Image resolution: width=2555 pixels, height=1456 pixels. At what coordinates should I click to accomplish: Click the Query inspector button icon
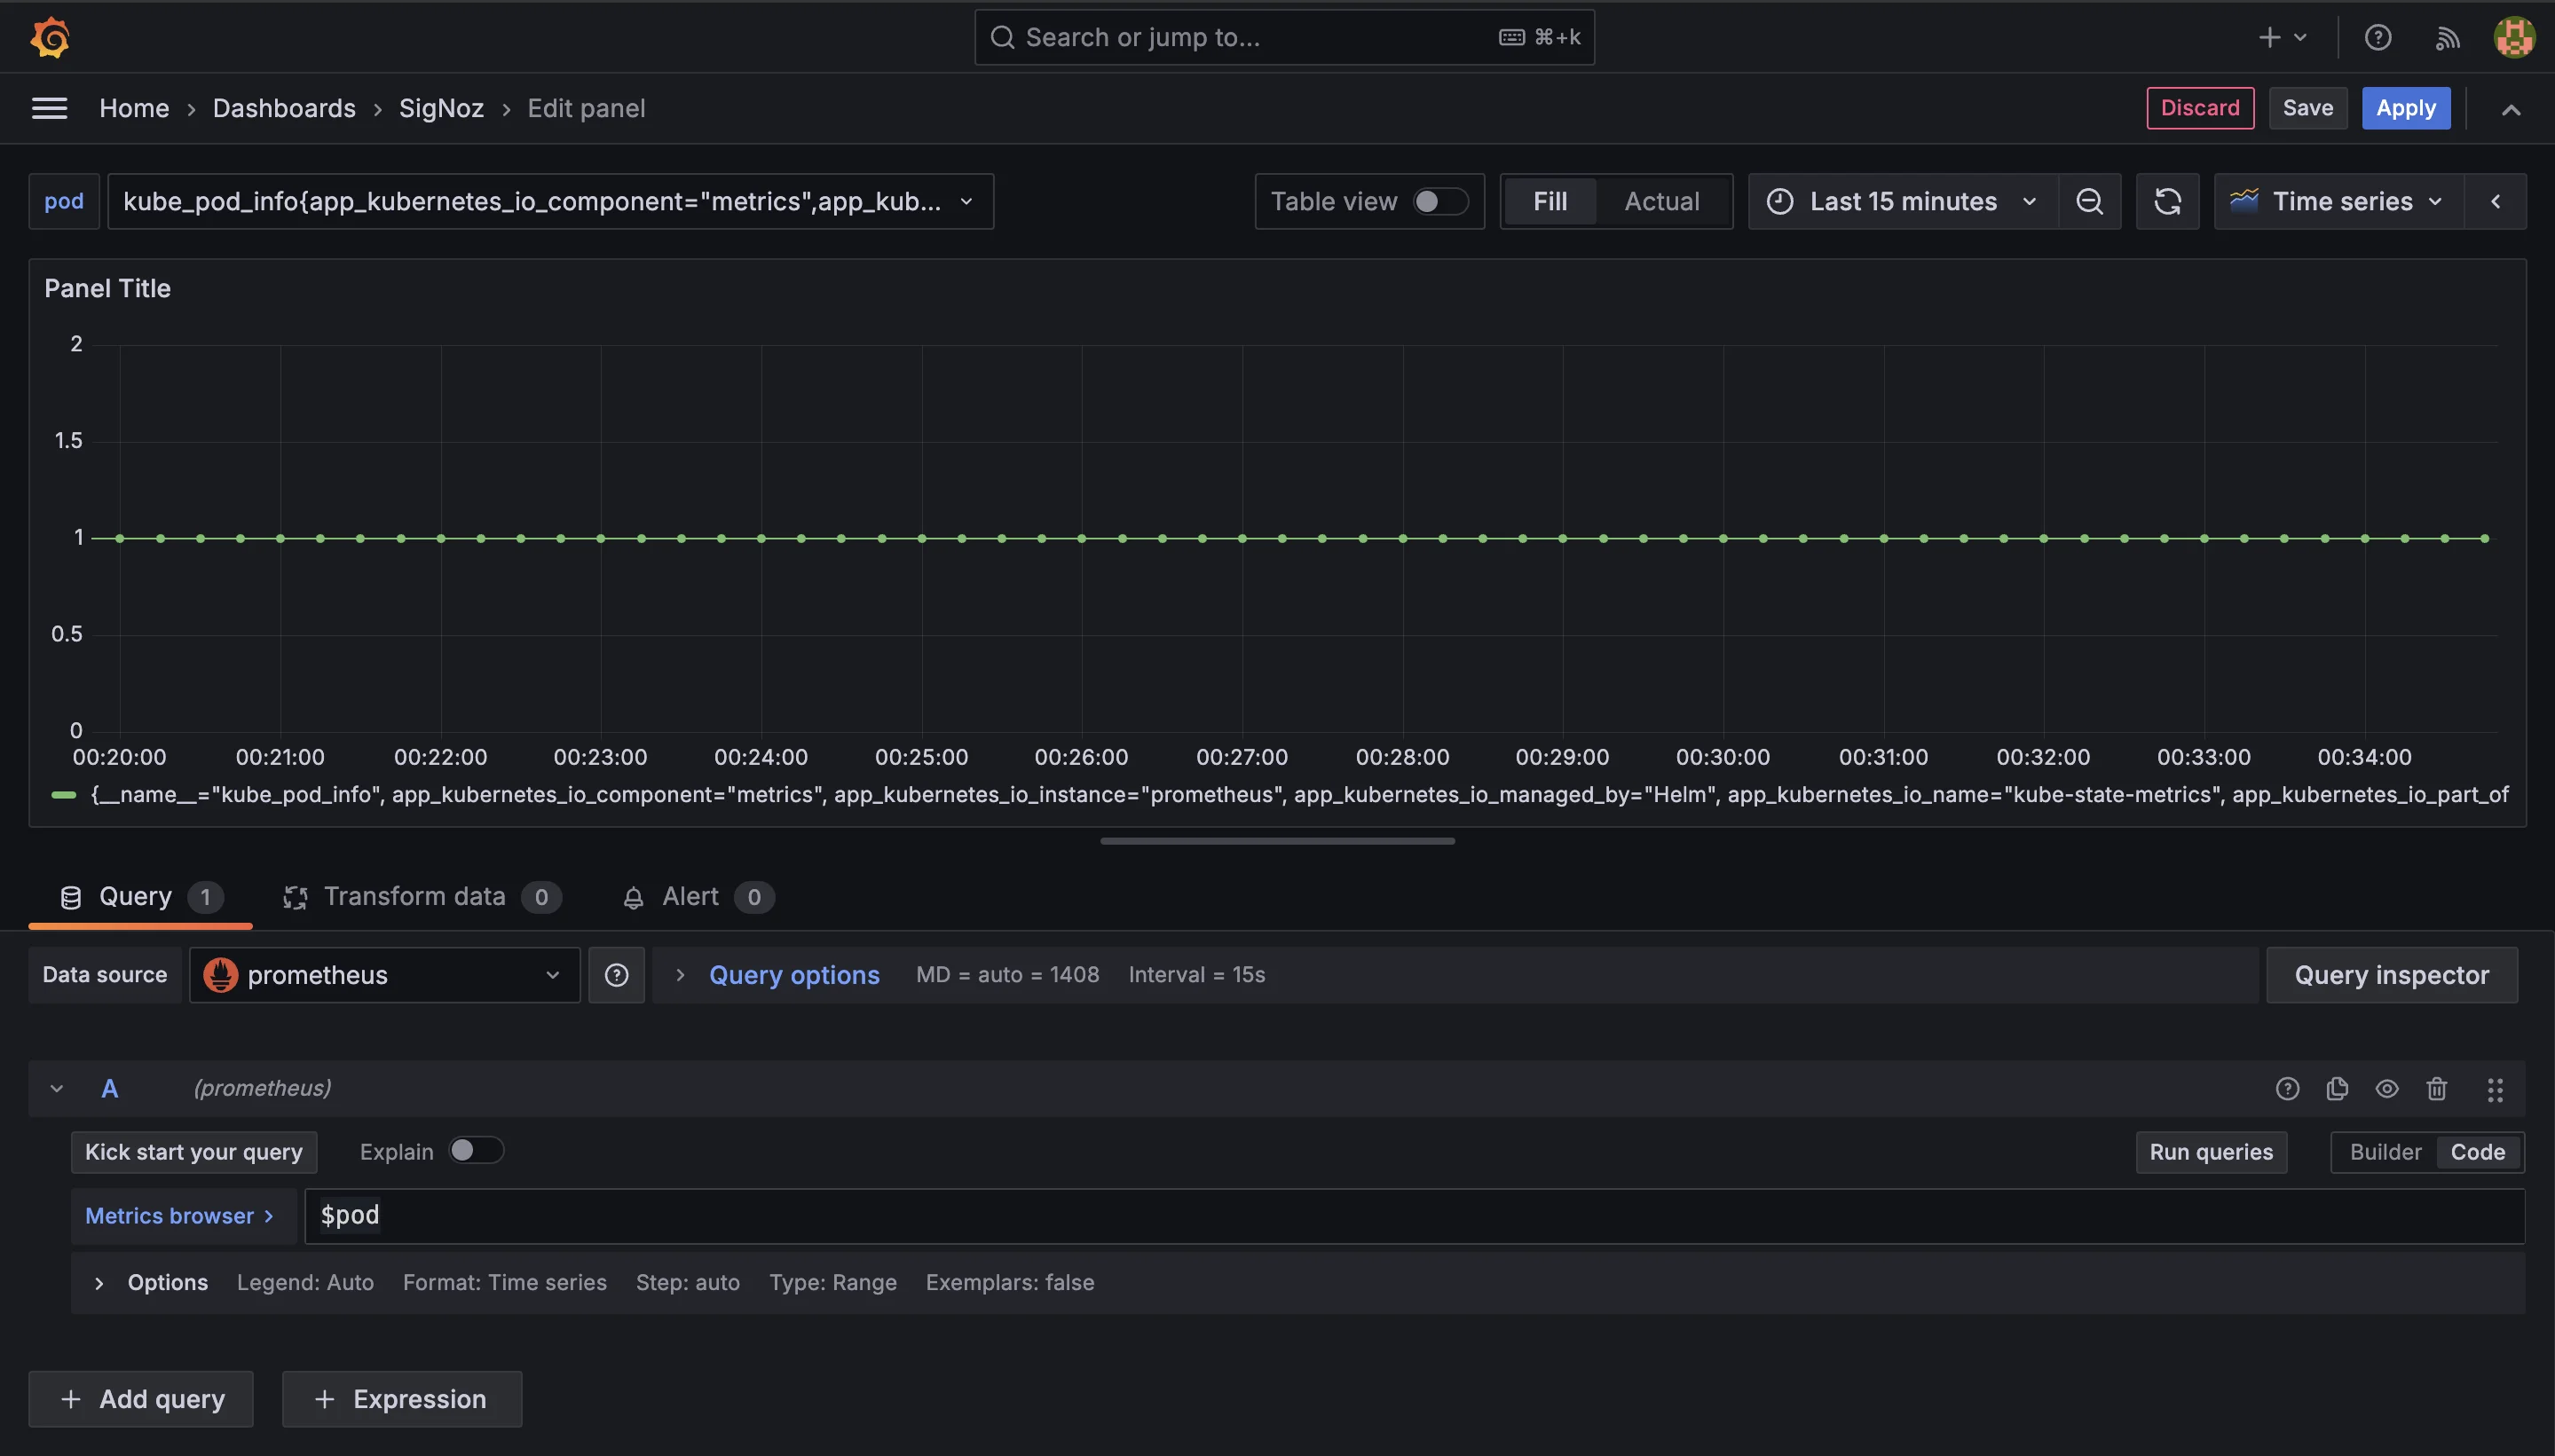(x=2392, y=973)
